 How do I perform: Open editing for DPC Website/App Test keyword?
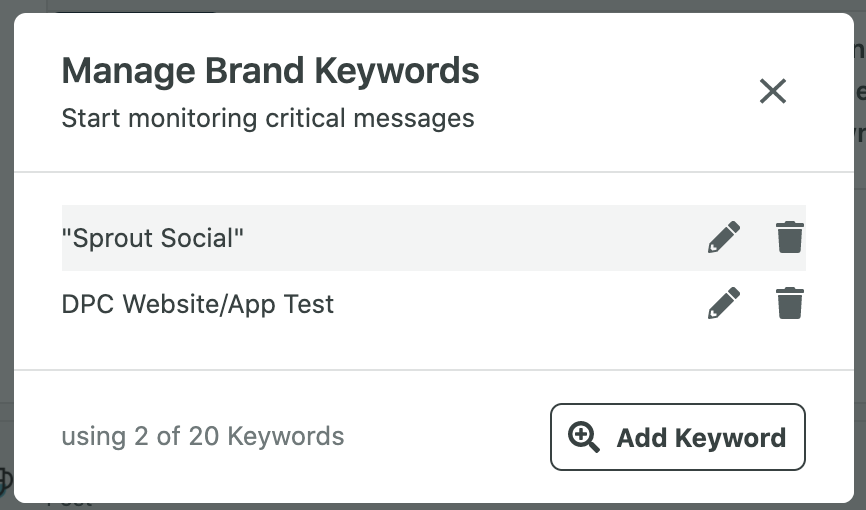[724, 303]
